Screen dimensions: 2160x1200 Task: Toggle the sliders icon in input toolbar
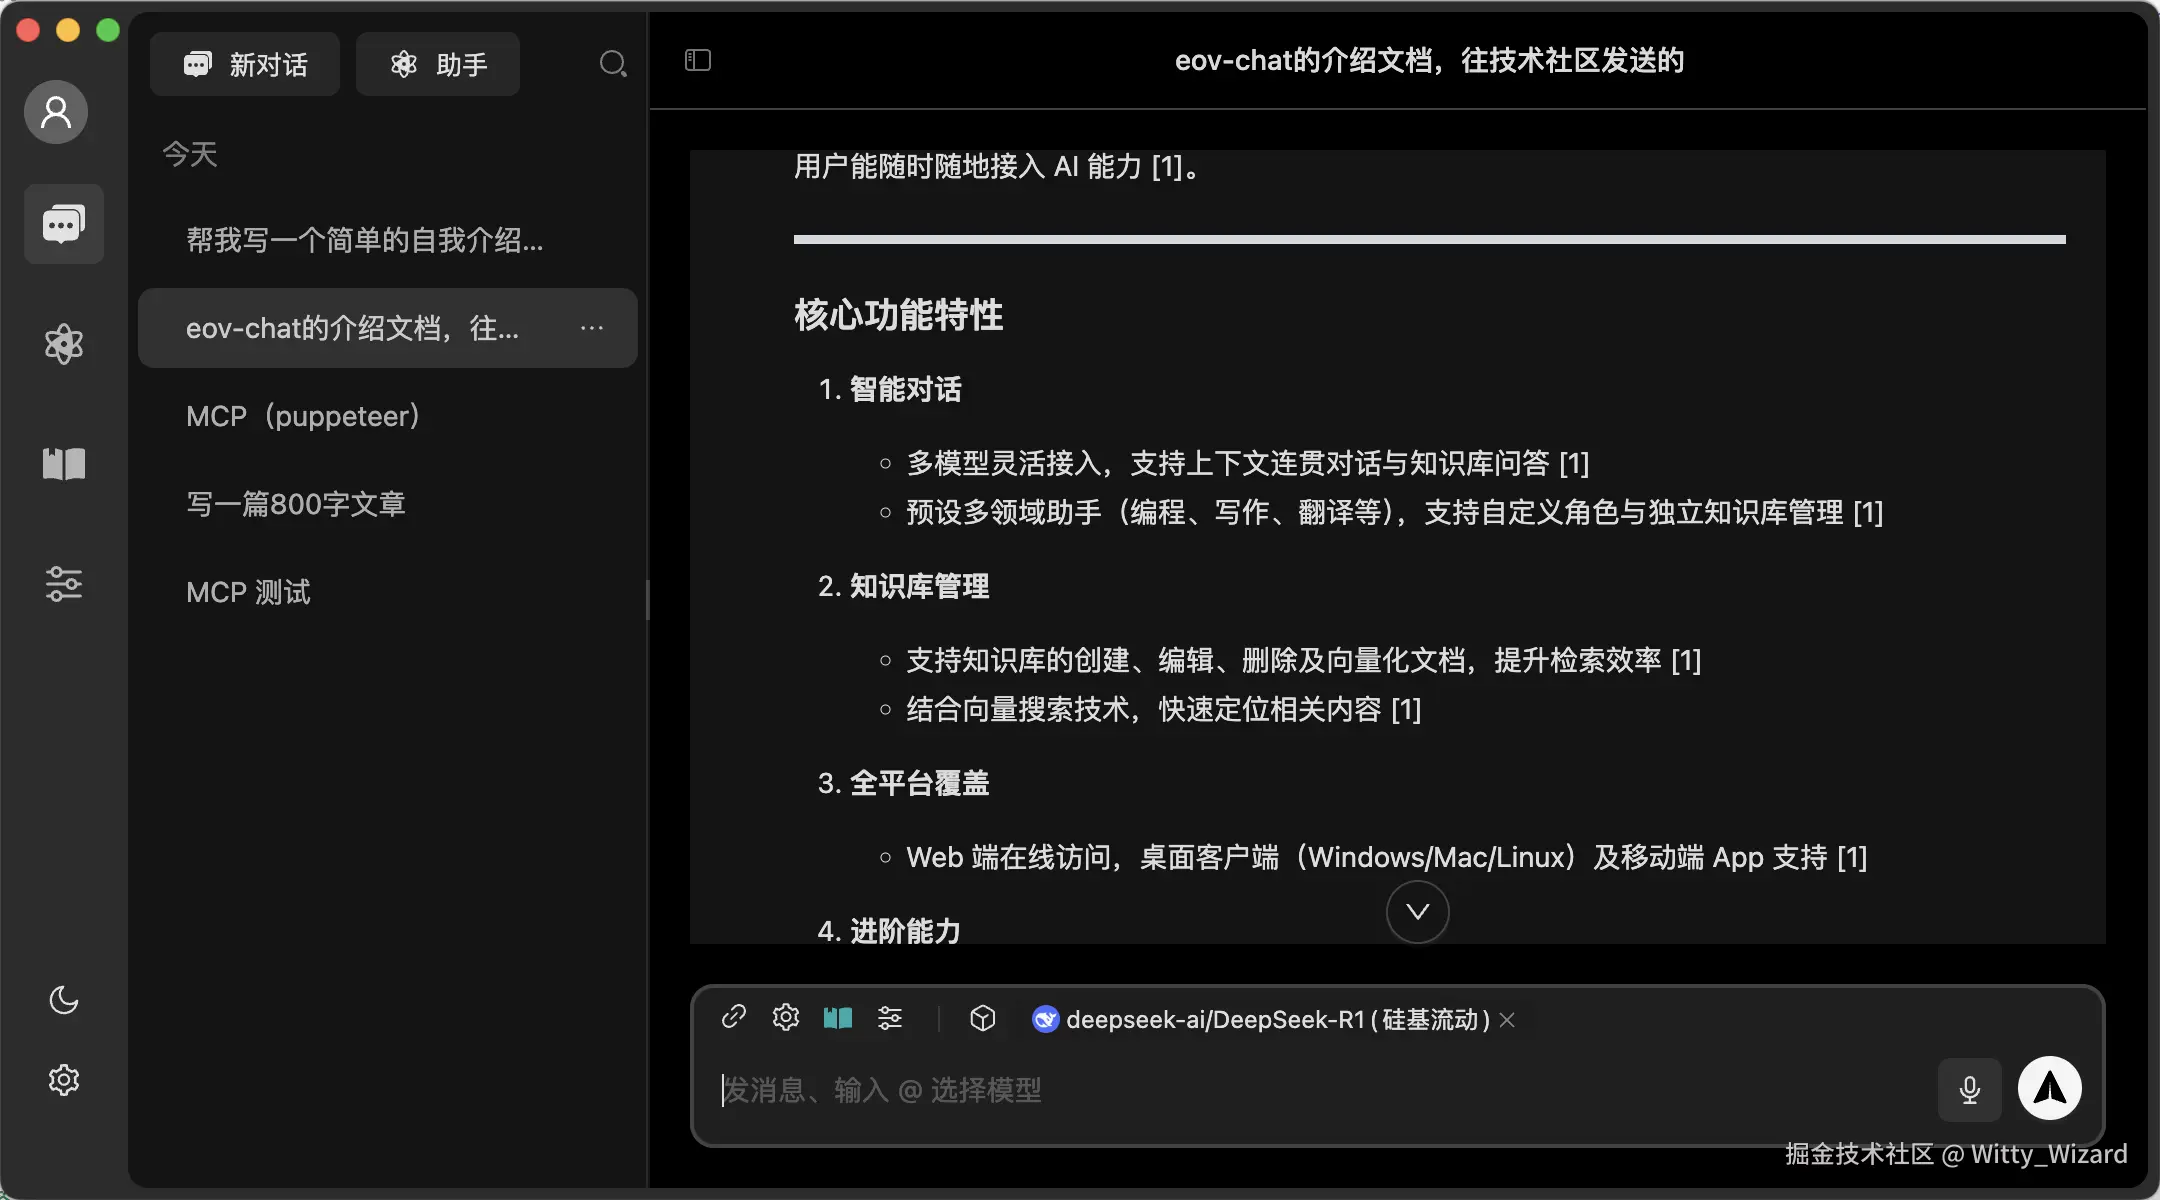tap(890, 1018)
